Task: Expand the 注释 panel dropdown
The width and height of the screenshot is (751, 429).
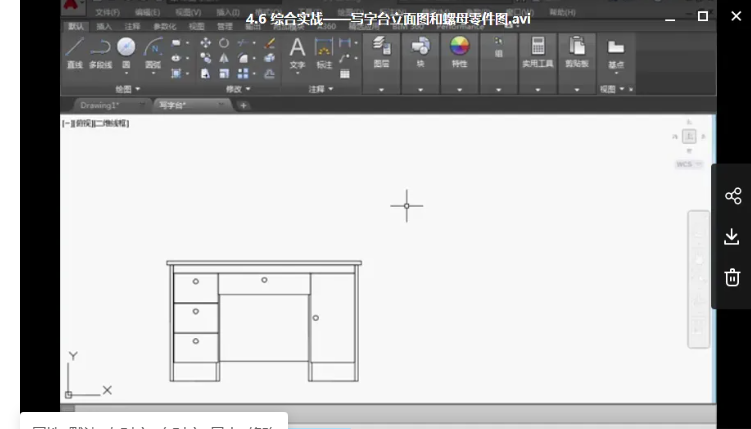Action: click(x=321, y=89)
